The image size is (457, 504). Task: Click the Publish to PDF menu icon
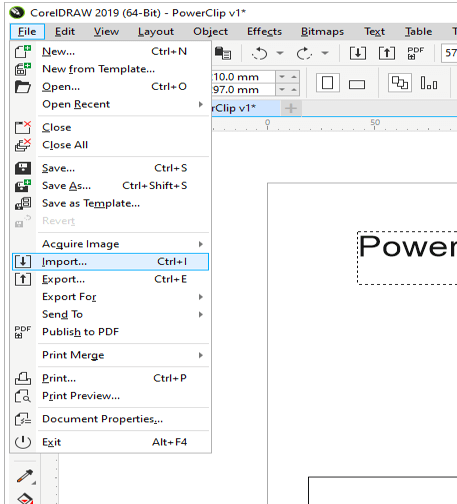coord(23,332)
